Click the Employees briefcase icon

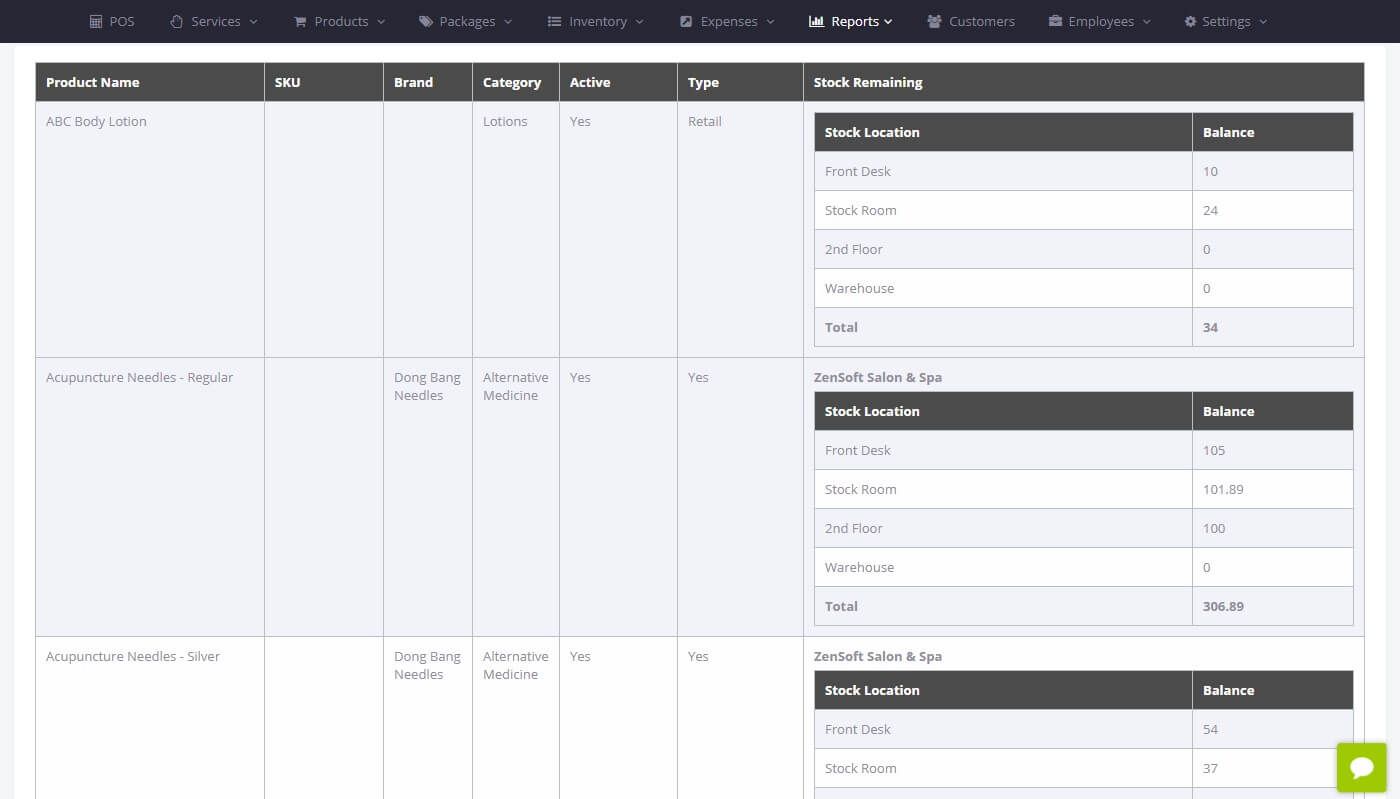point(1055,21)
